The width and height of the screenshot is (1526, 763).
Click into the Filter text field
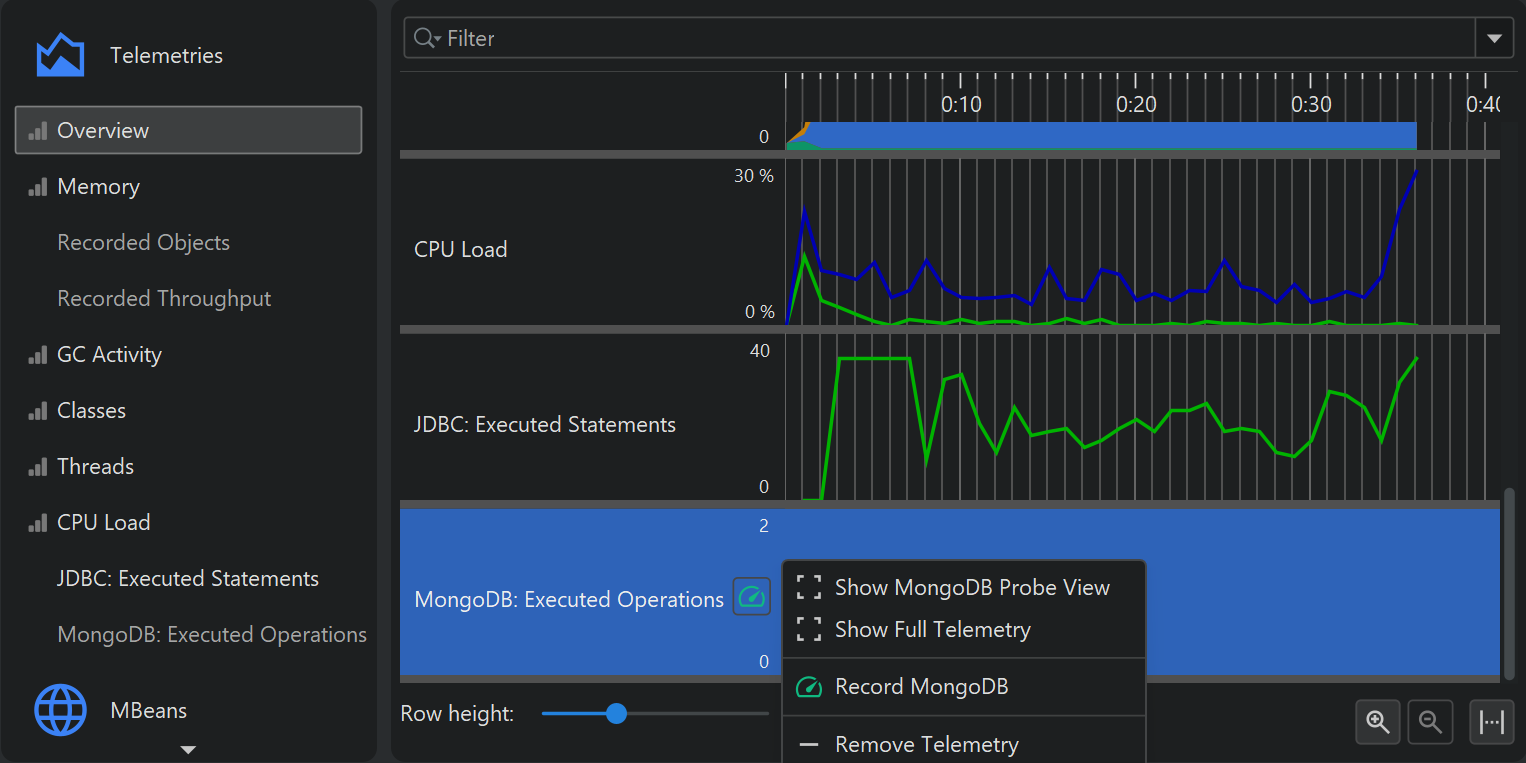click(x=950, y=38)
